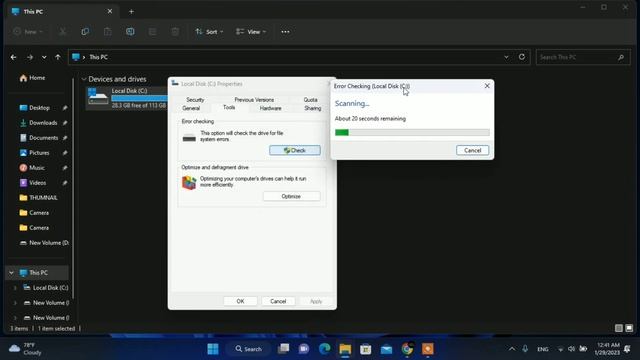Open Microsoft Store from taskbar
This screenshot has height=360, width=640.
point(366,349)
